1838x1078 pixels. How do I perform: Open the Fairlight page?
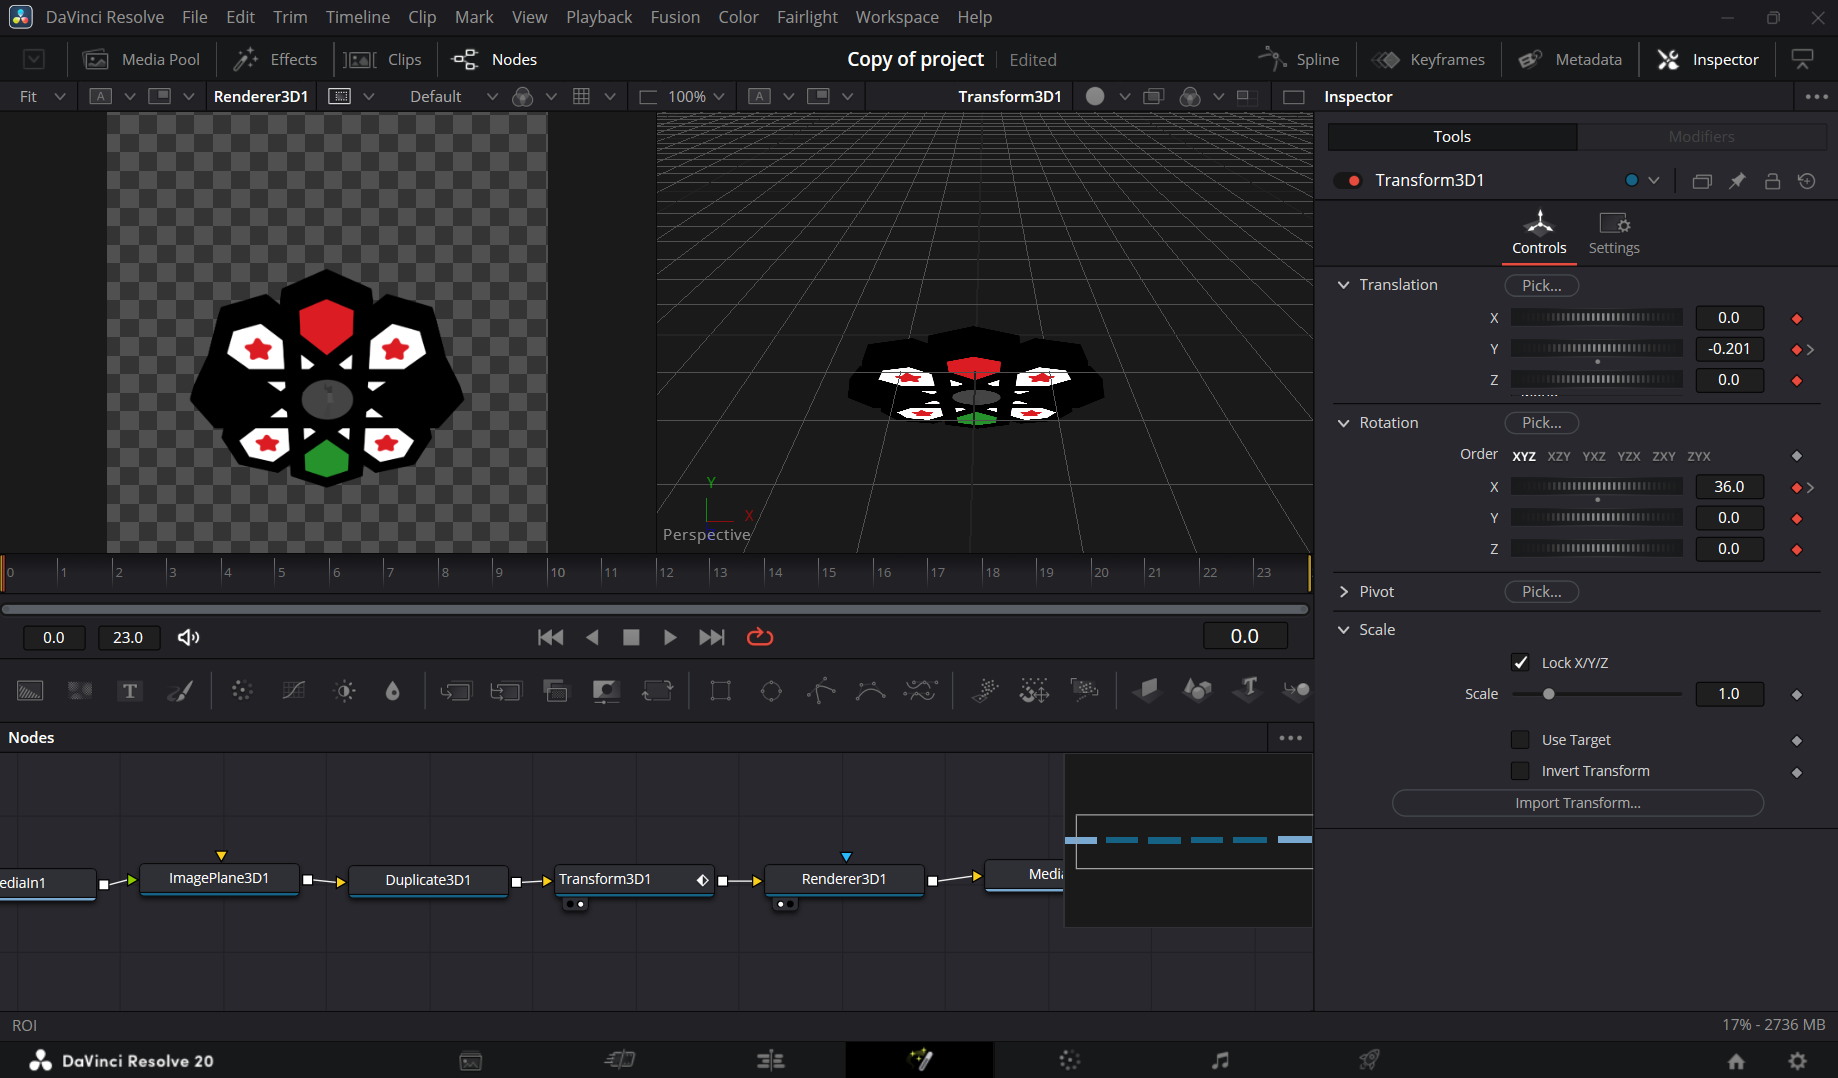point(1220,1060)
